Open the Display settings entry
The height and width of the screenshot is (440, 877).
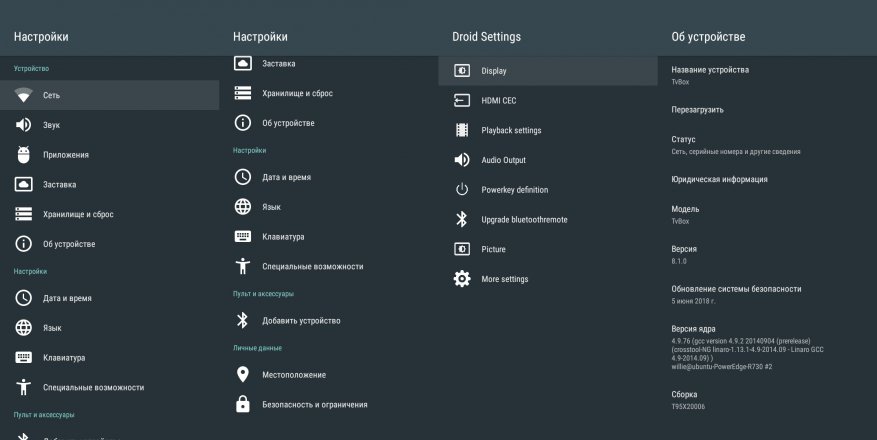point(494,71)
